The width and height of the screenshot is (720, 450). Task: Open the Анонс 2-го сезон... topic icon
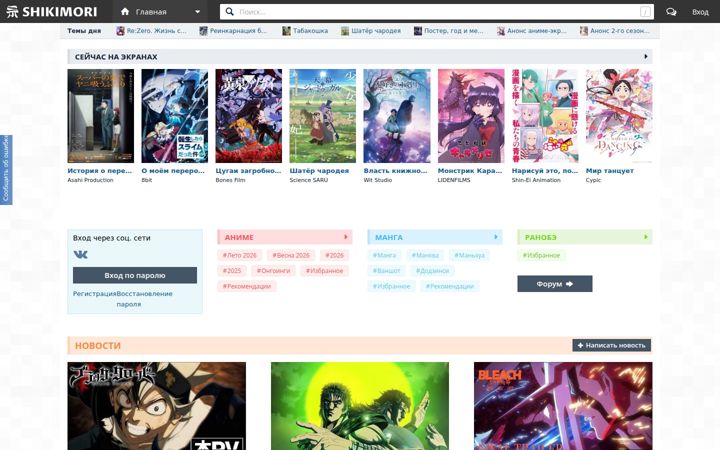pyautogui.click(x=584, y=31)
